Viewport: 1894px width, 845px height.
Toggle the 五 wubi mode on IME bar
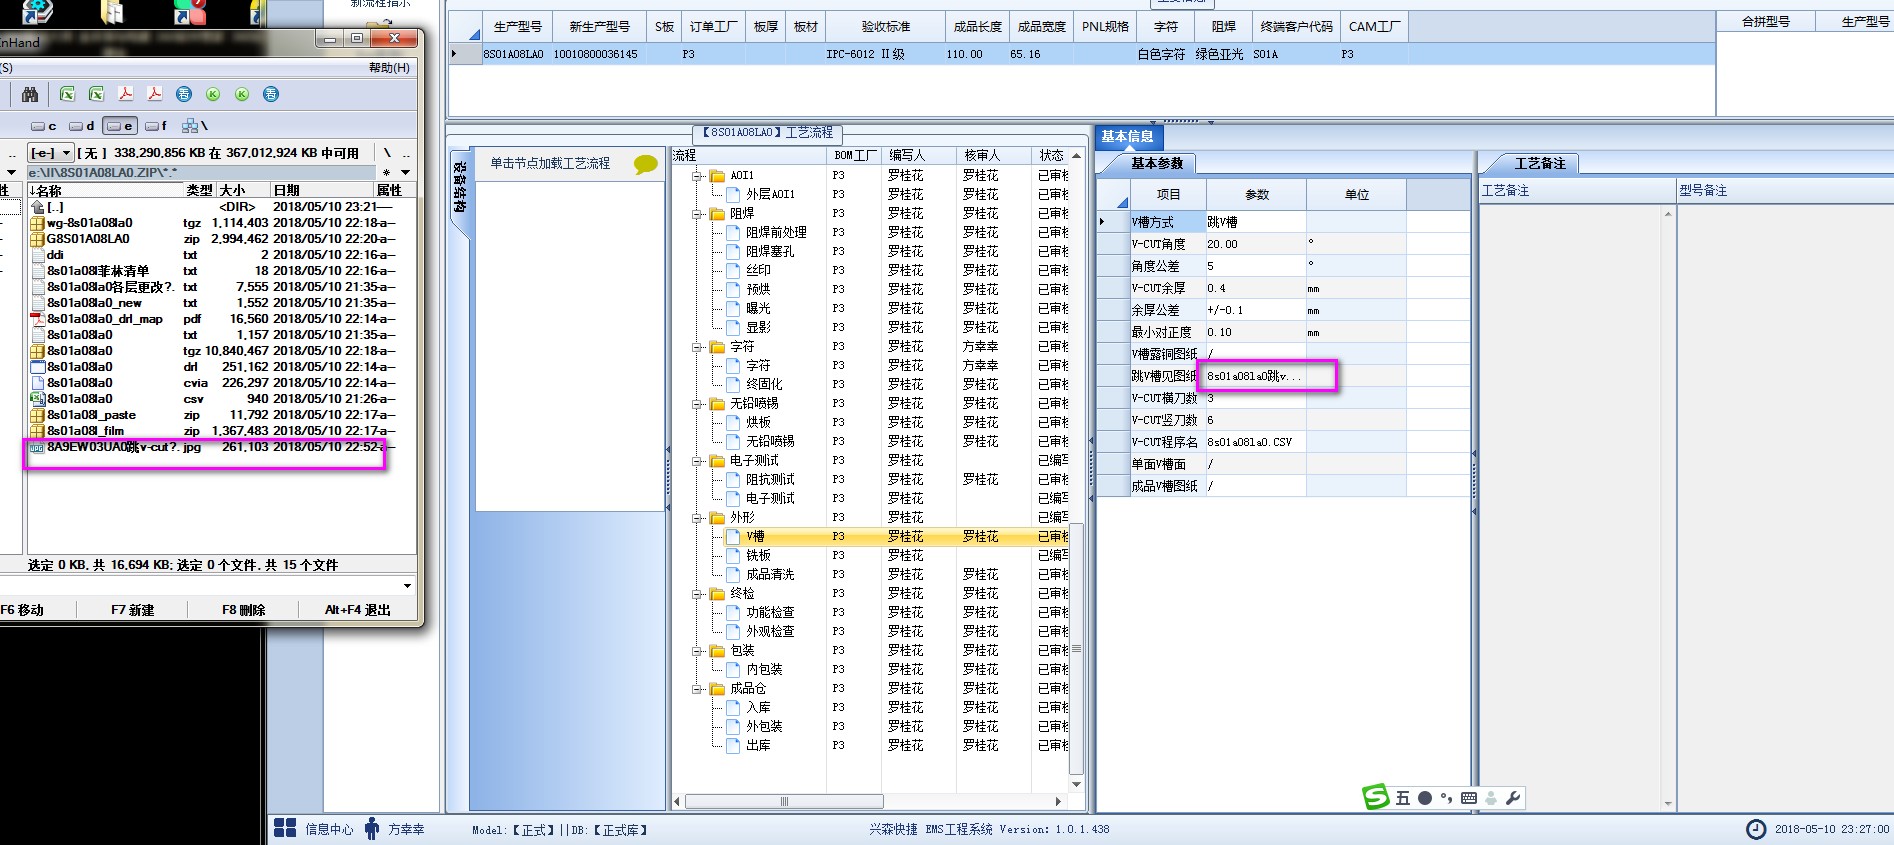pos(1402,798)
